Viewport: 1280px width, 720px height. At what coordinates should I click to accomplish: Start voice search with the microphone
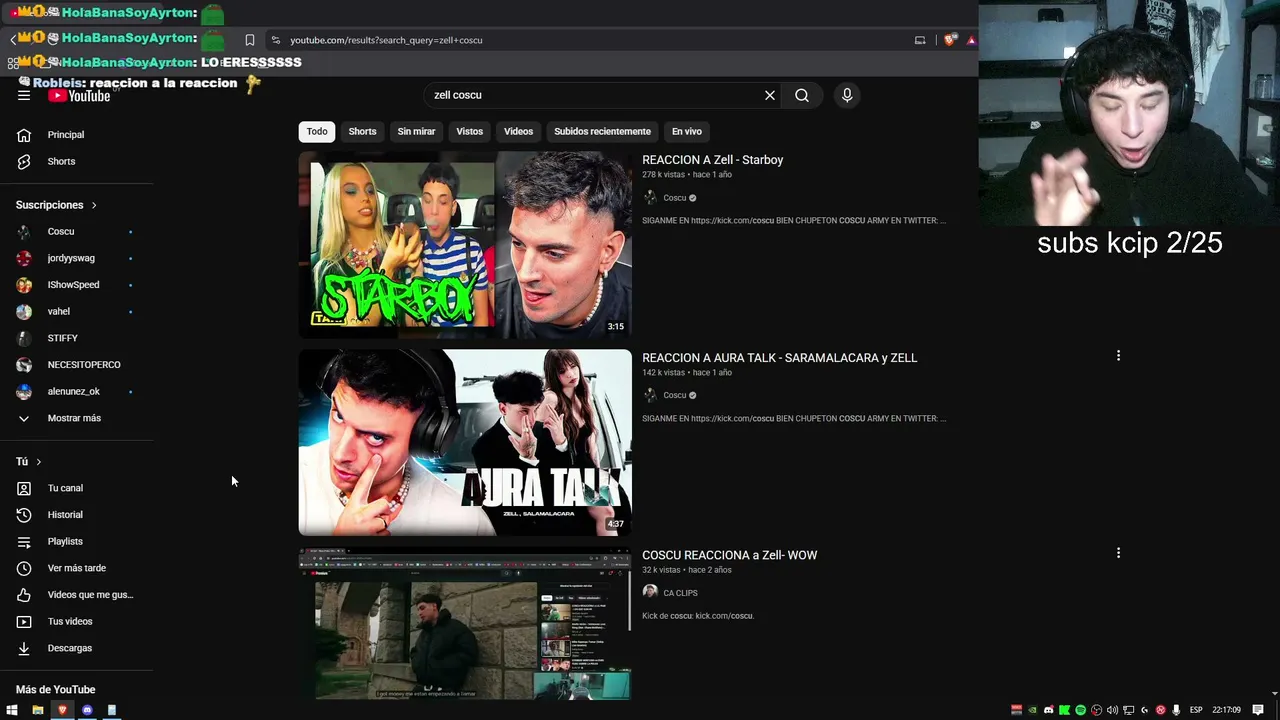[847, 95]
